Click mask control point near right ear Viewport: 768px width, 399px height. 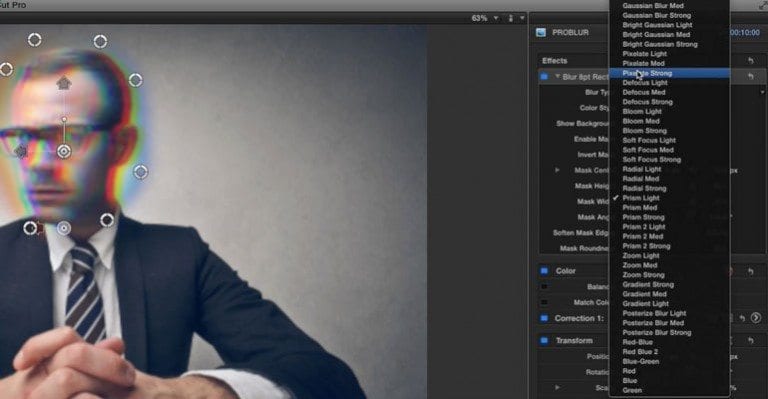[x=141, y=172]
